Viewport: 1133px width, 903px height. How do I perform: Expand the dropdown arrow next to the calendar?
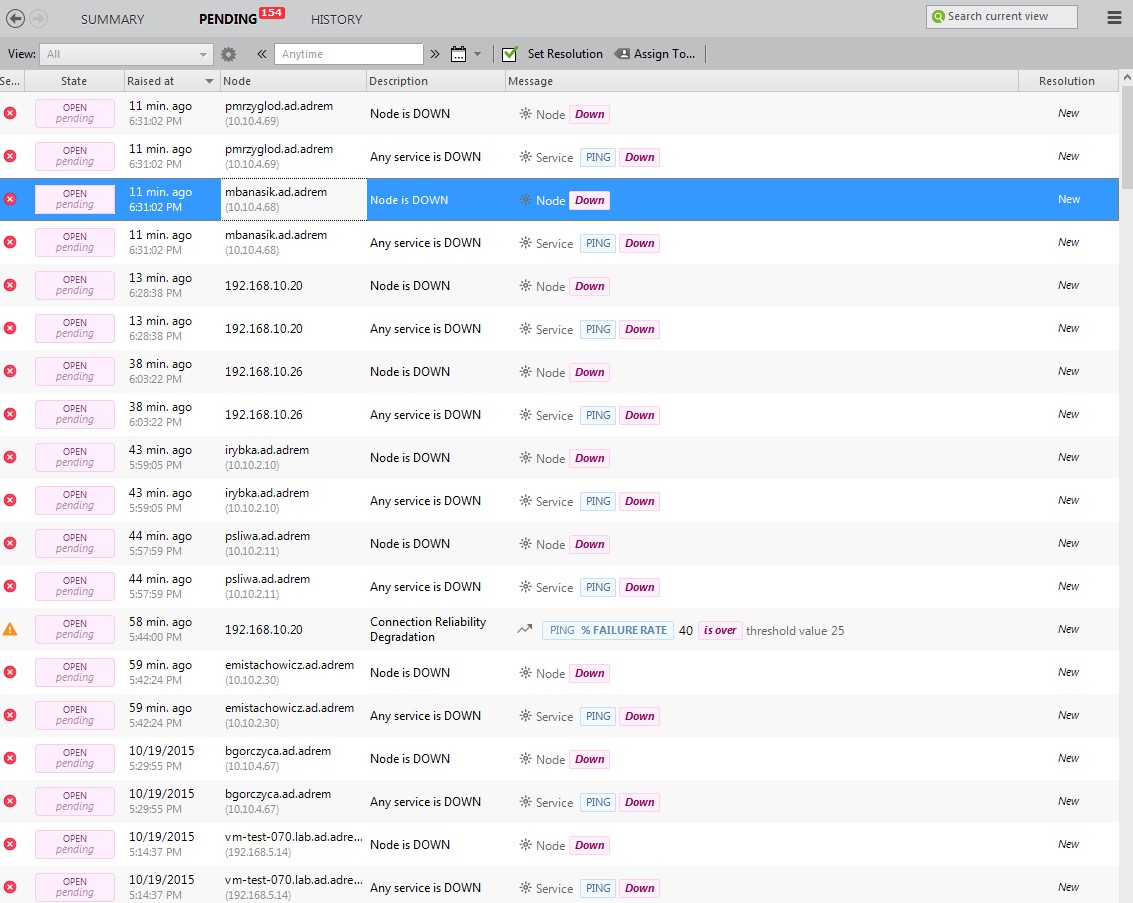pyautogui.click(x=478, y=54)
